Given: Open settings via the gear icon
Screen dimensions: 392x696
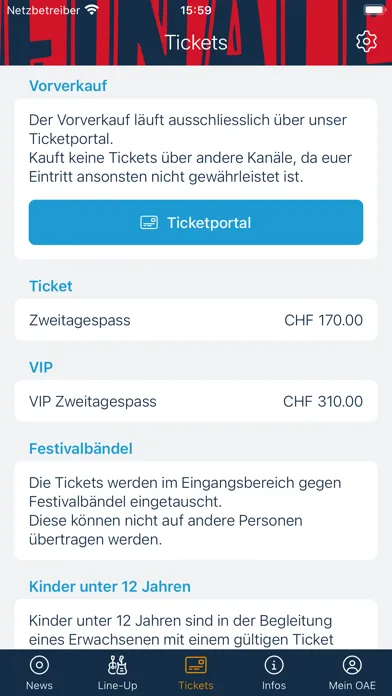Looking at the screenshot, I should pos(366,42).
